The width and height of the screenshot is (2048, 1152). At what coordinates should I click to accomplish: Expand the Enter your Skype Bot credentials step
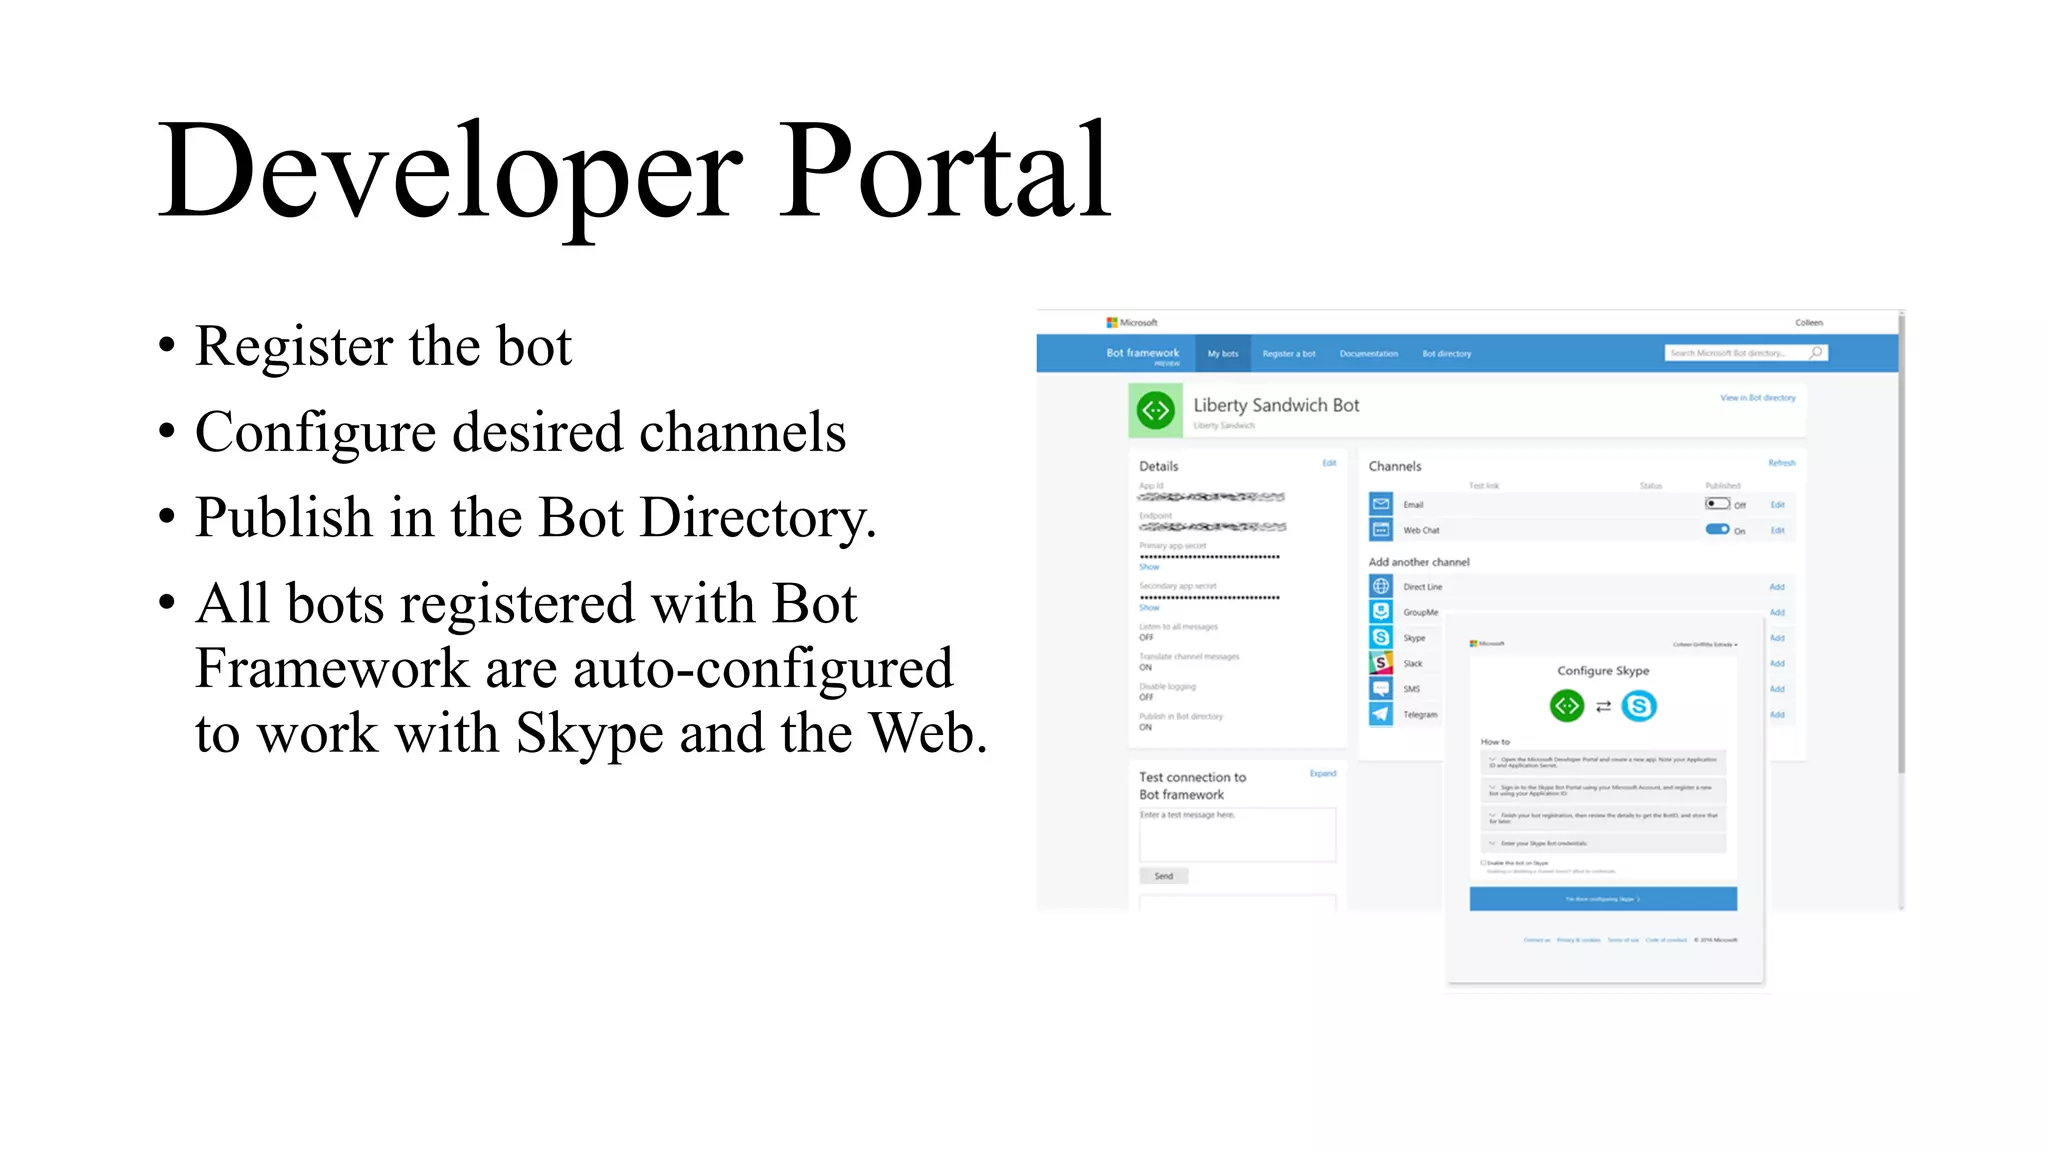point(1603,843)
